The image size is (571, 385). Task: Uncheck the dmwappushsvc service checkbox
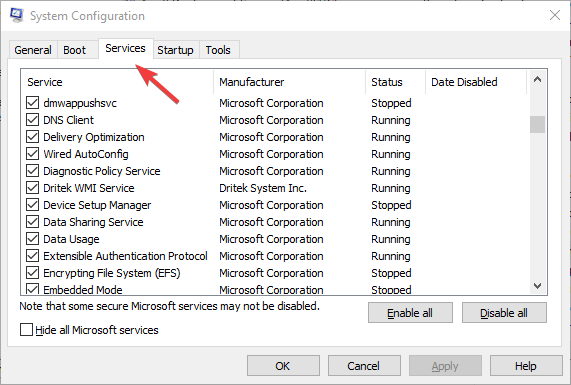32,103
